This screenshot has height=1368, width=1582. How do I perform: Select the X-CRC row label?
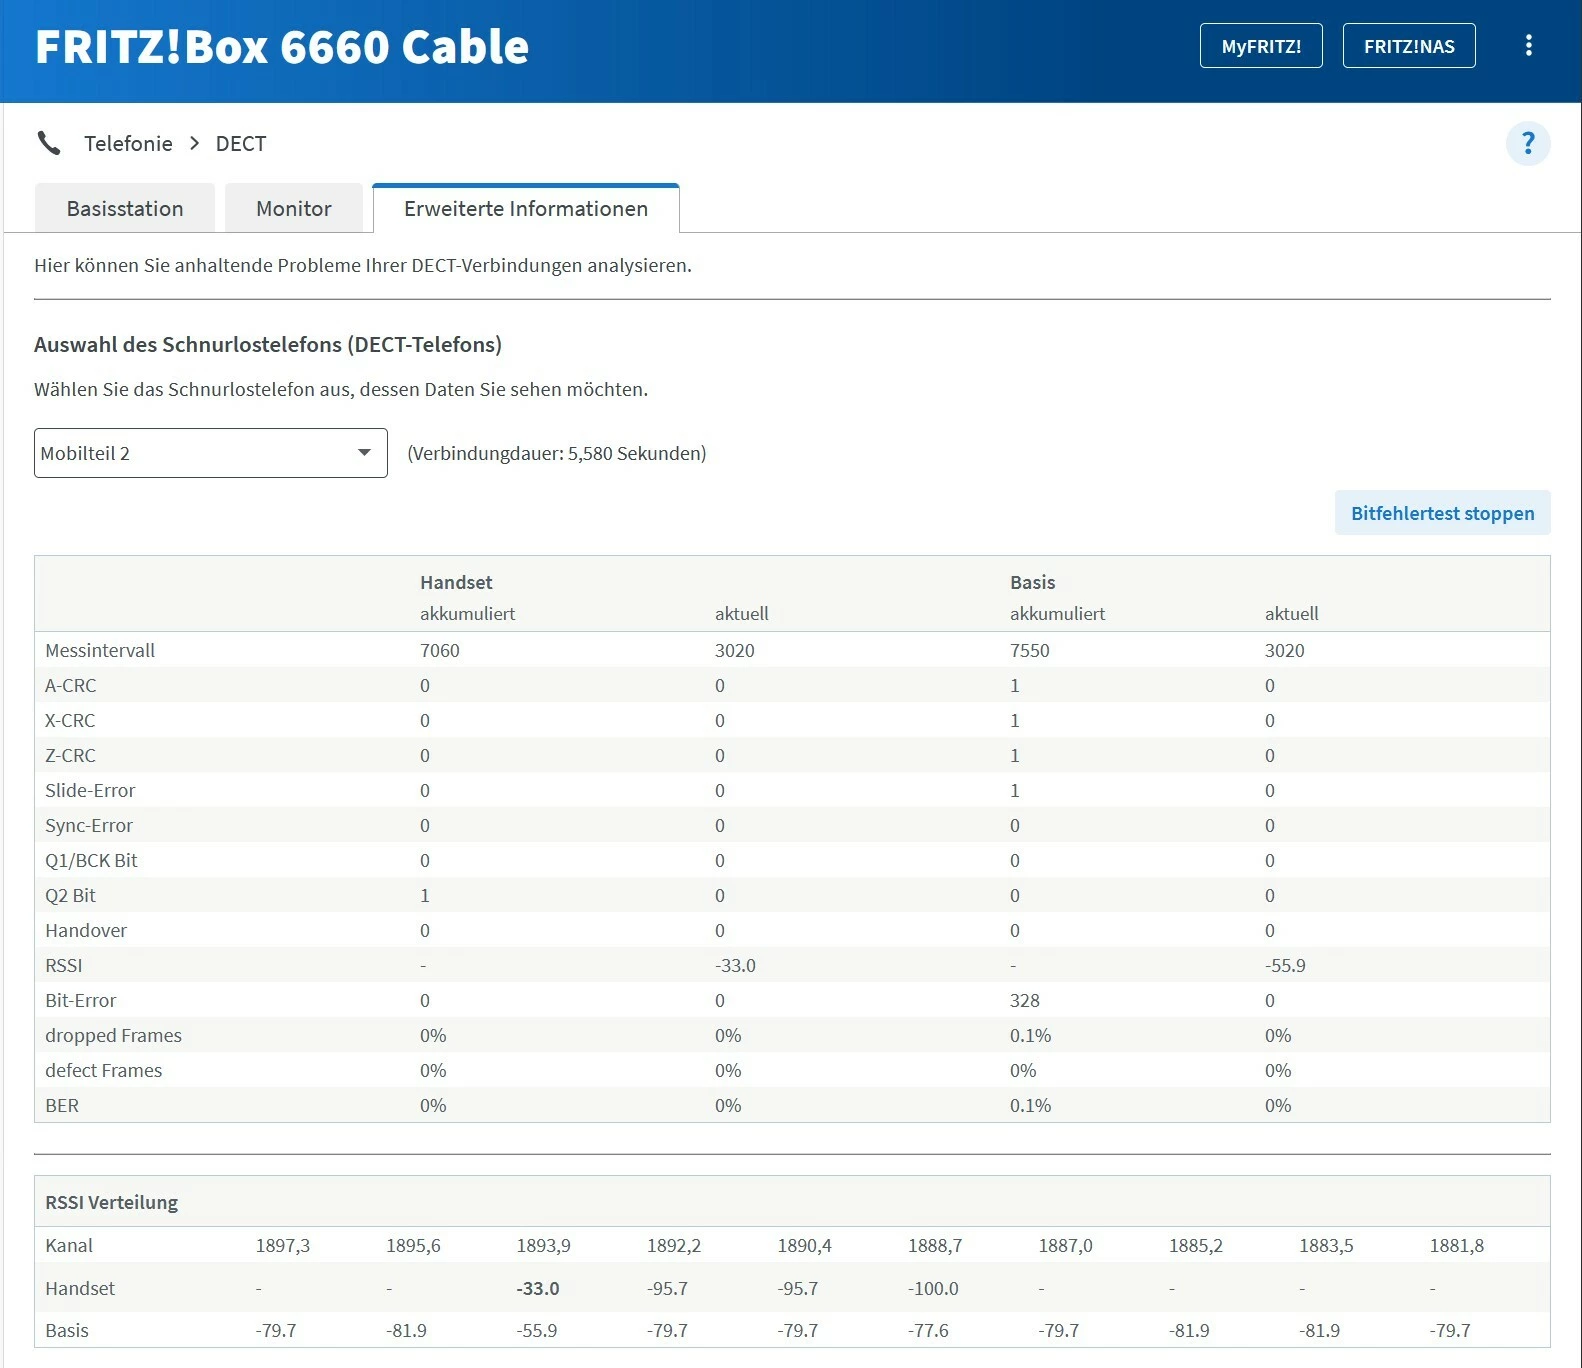70,720
